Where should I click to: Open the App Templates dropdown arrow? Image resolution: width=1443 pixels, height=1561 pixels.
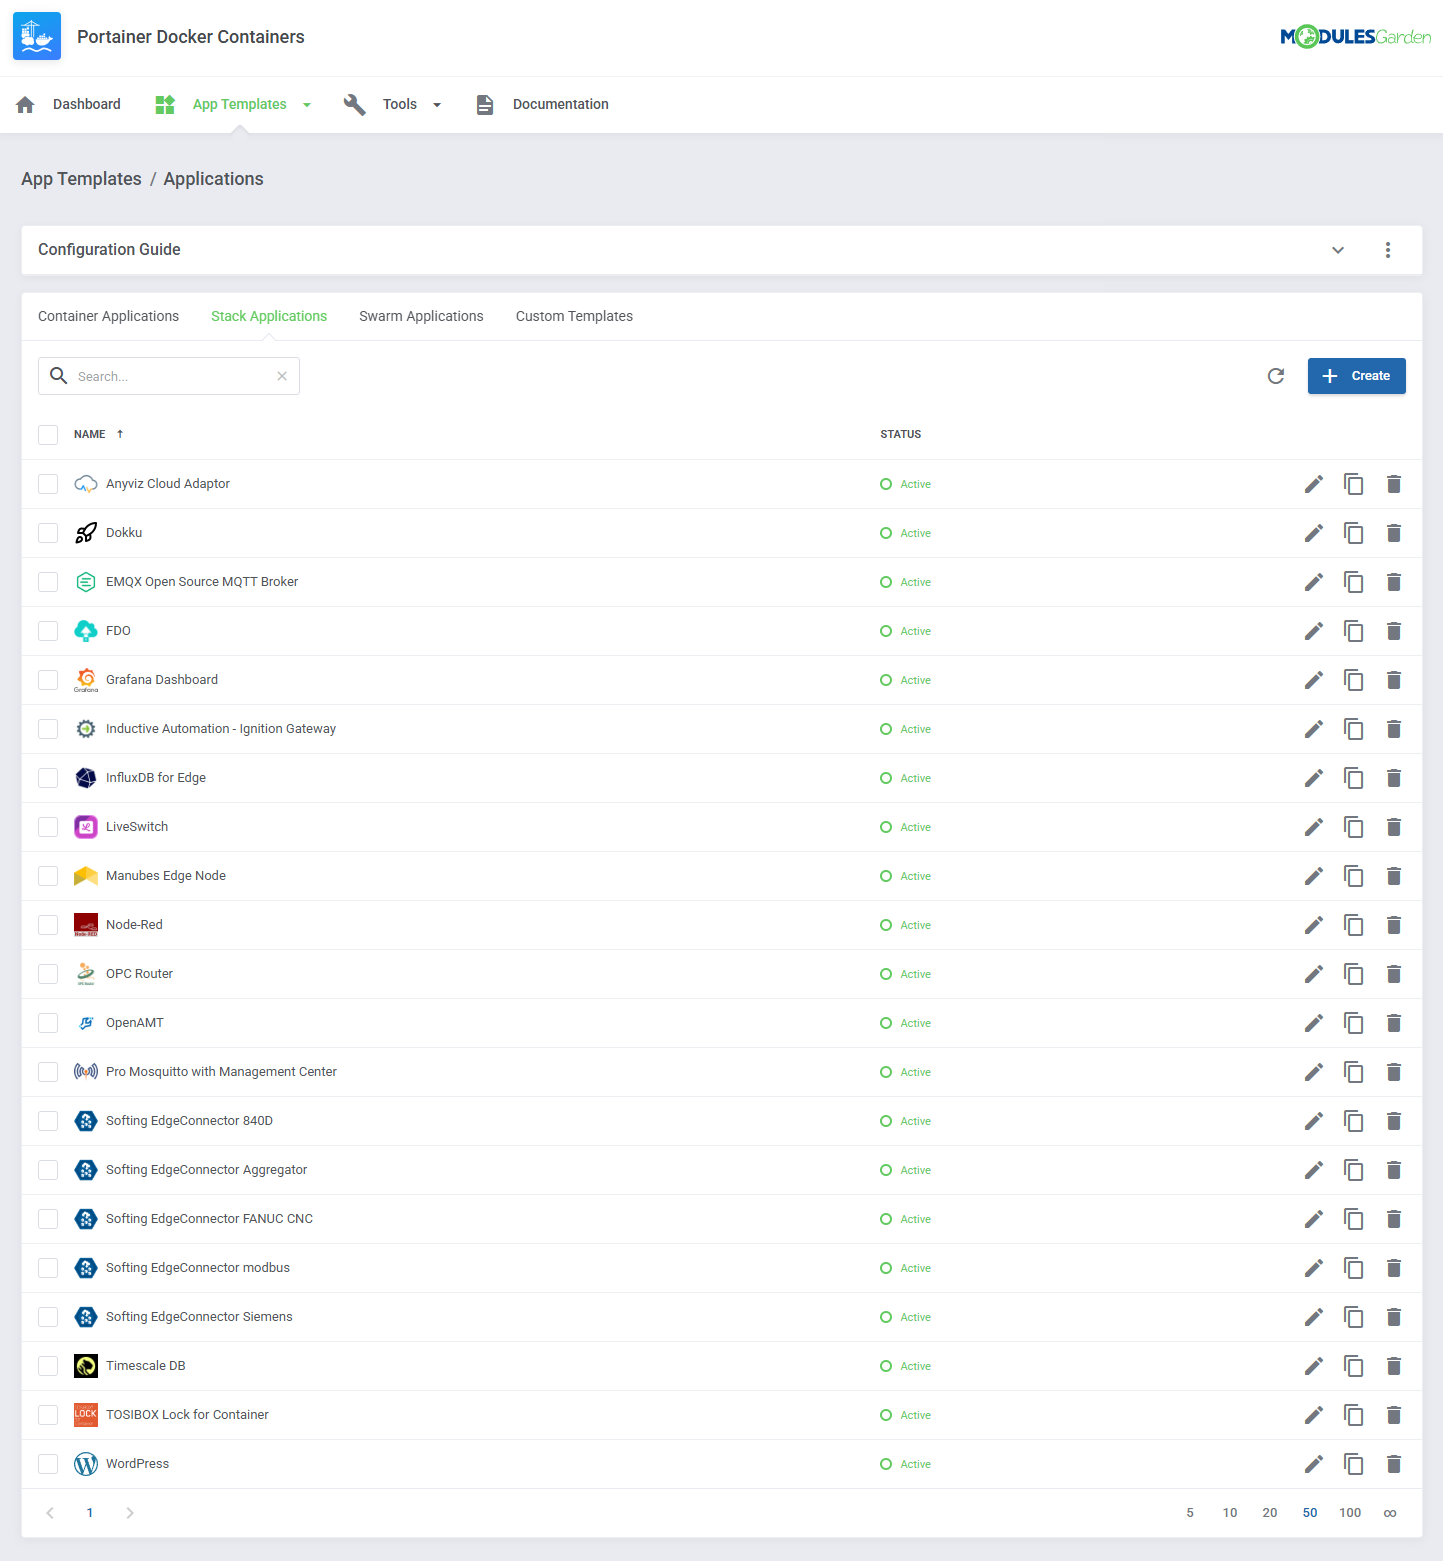pyautogui.click(x=307, y=104)
